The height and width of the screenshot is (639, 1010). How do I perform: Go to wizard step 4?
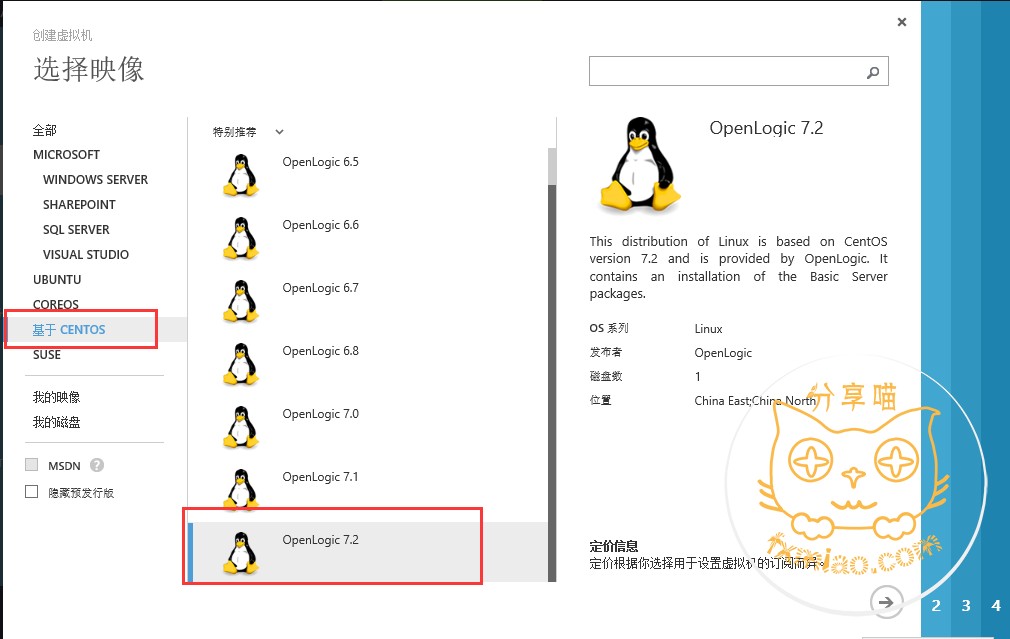point(996,606)
